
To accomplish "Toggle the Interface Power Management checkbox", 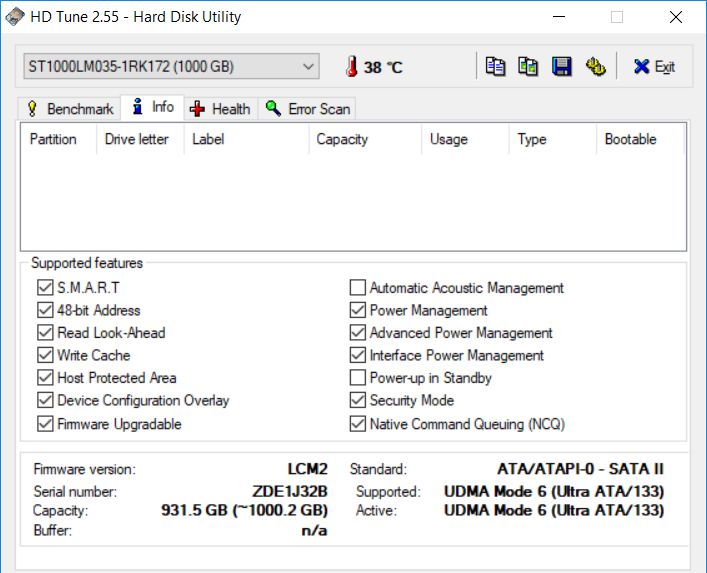I will click(x=358, y=355).
